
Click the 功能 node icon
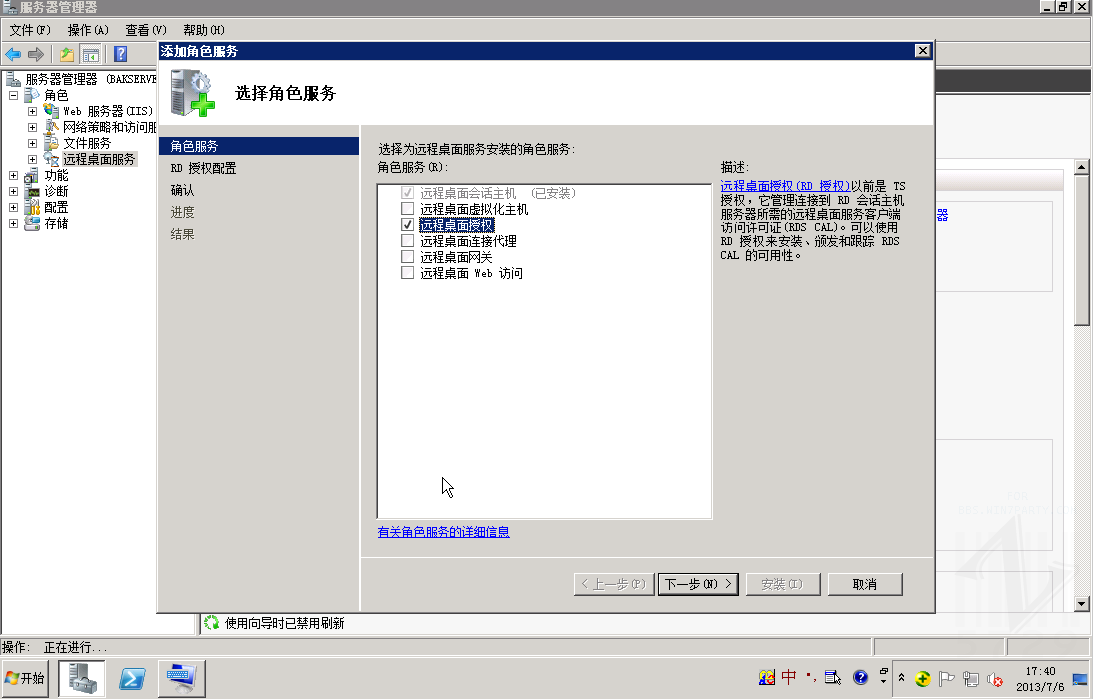point(31,175)
